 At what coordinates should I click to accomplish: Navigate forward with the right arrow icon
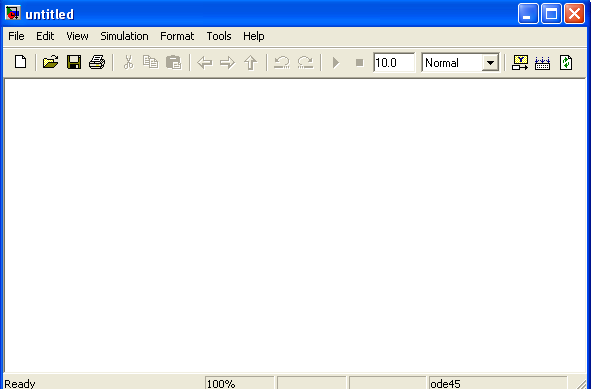pyautogui.click(x=227, y=63)
